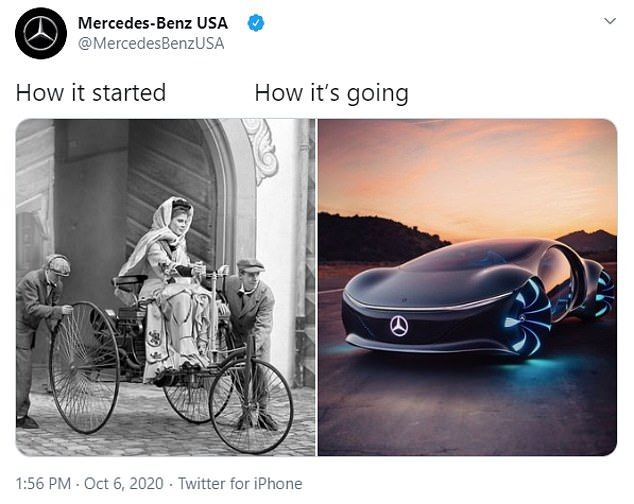
Task: Open the Mercedes-Benz star profile avatar
Action: 41,33
